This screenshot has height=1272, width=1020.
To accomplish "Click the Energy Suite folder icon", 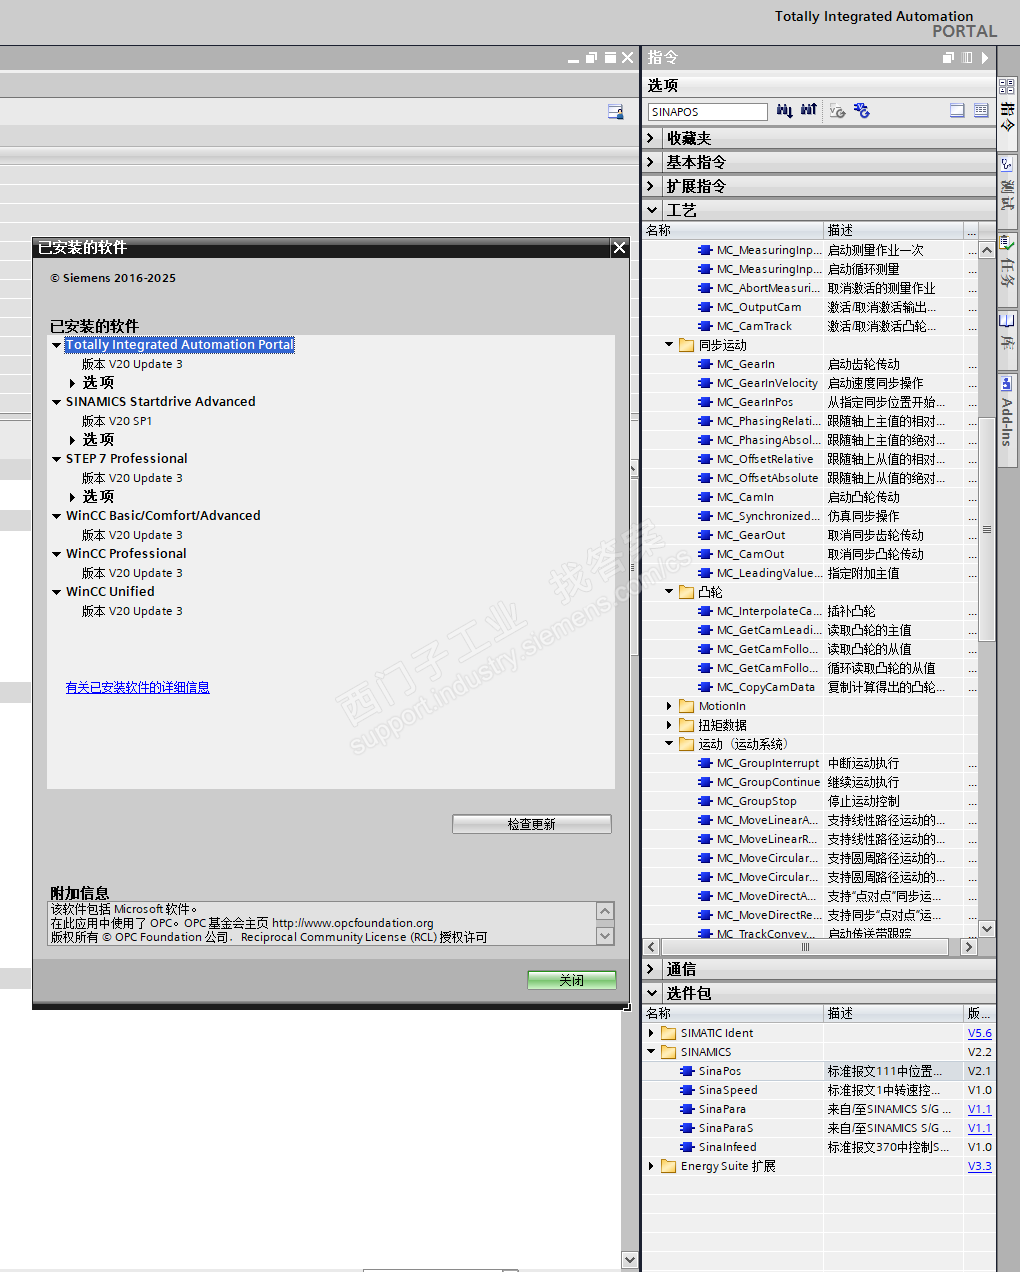I will (x=669, y=1166).
